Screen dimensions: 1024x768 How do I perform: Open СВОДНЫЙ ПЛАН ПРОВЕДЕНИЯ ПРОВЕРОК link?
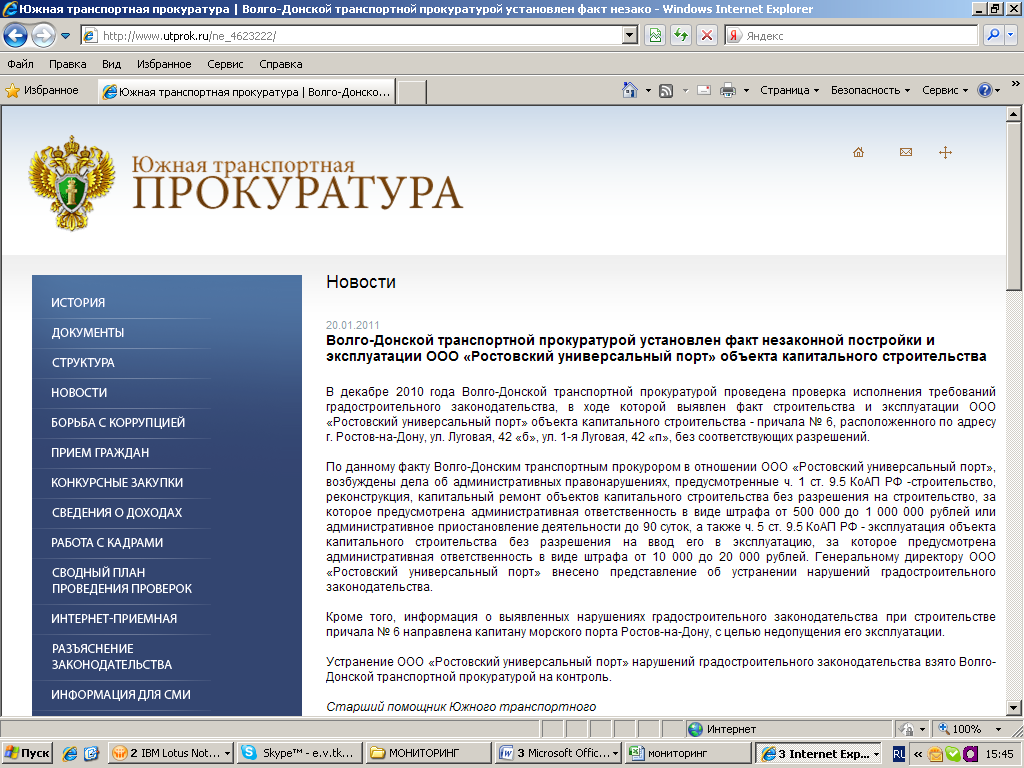121,581
